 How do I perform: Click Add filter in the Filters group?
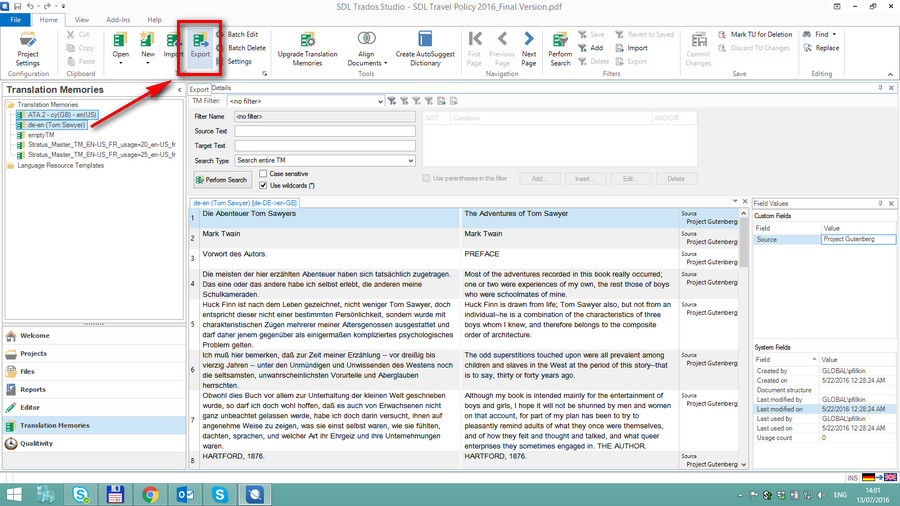pyautogui.click(x=591, y=48)
